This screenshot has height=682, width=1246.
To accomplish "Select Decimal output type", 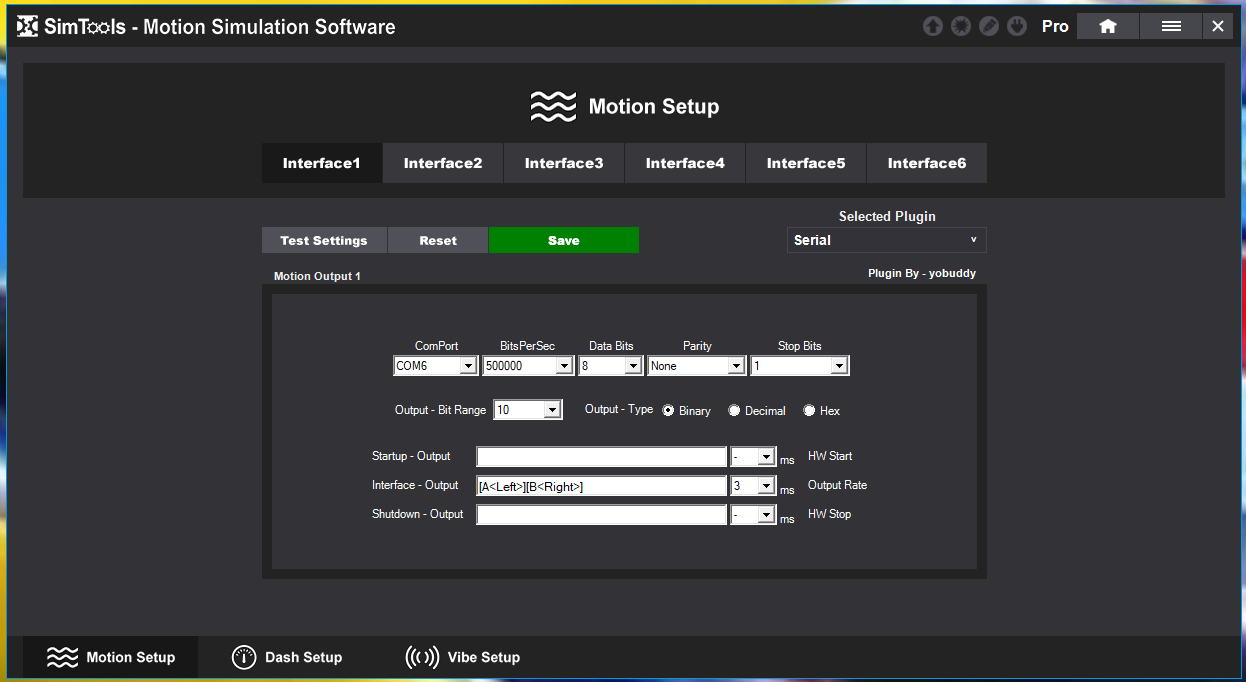I will 757,411.
